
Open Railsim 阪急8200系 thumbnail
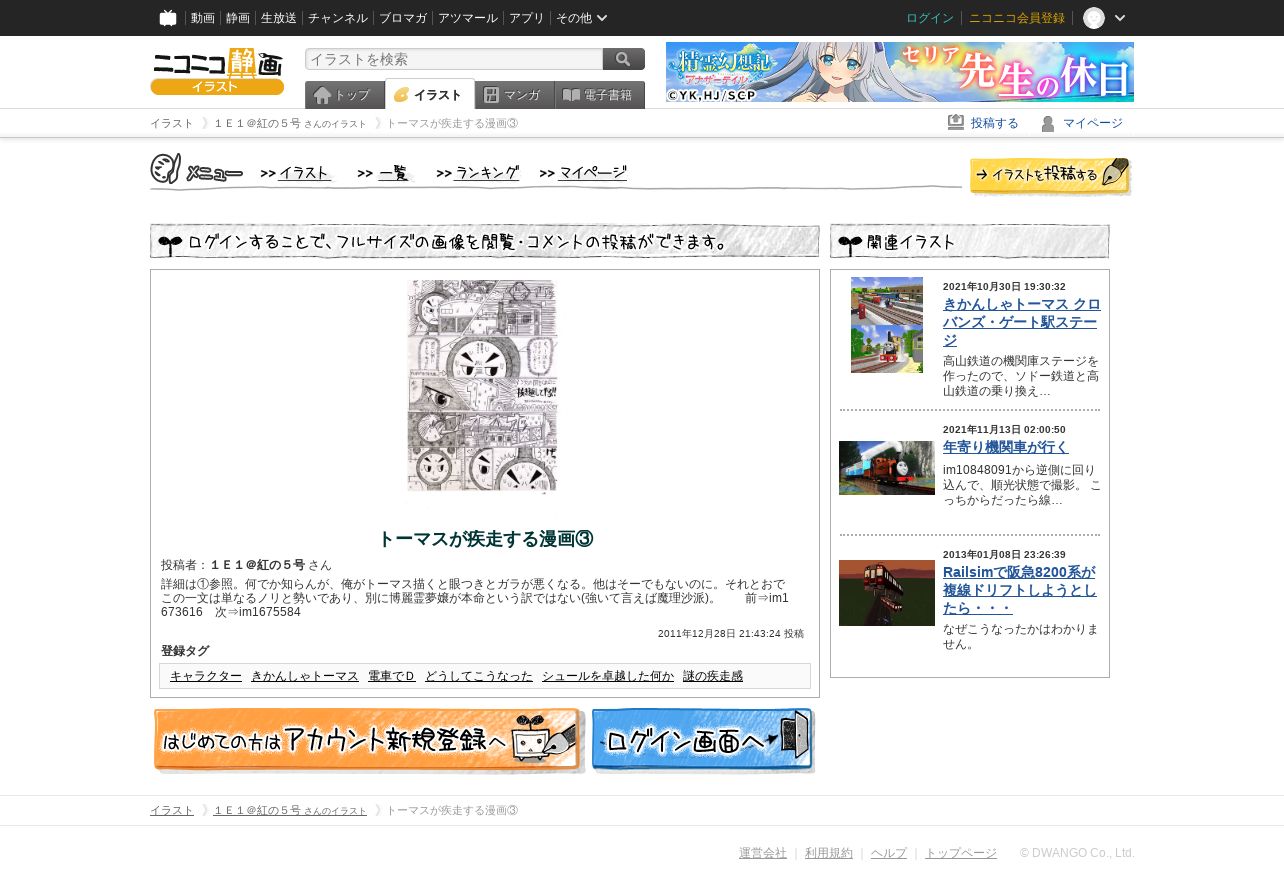point(887,593)
